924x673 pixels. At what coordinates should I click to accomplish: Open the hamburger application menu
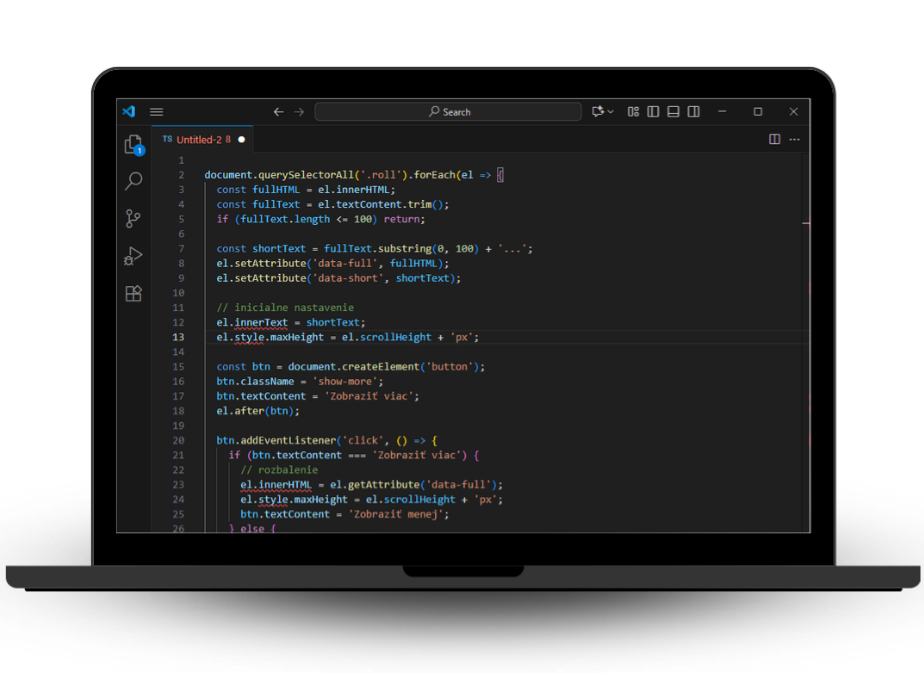[157, 112]
